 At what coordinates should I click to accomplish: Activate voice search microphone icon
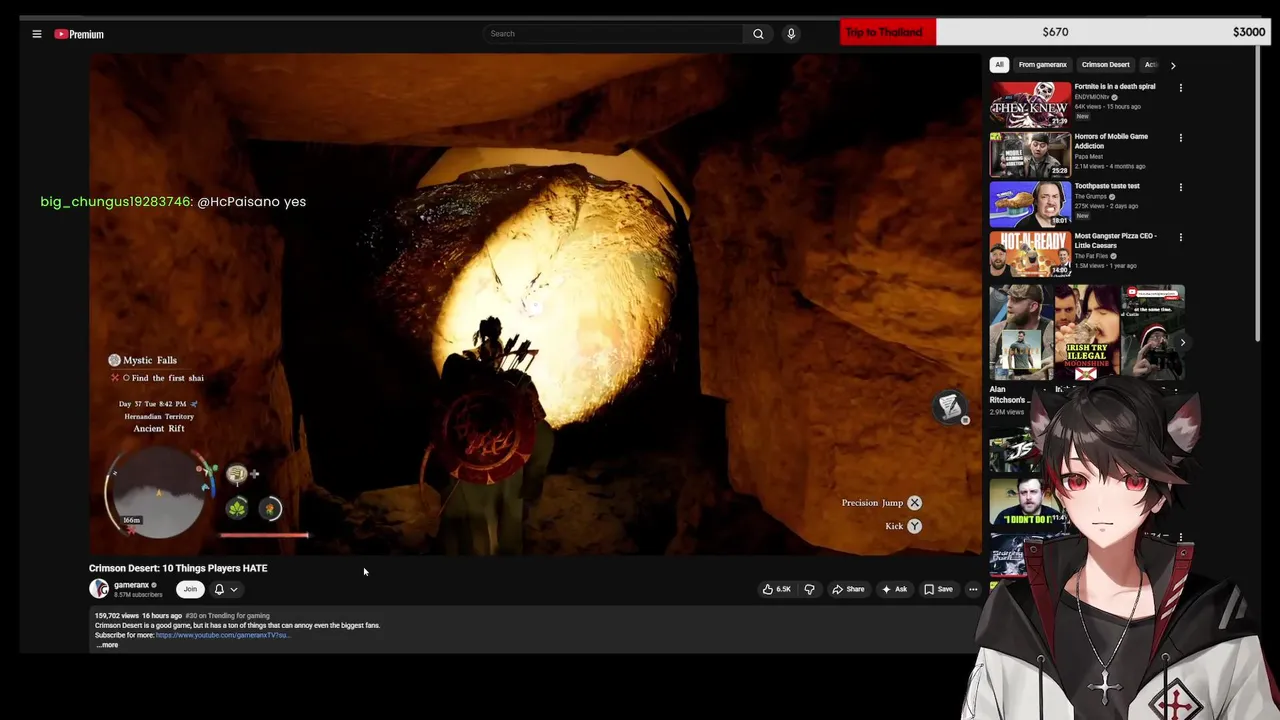791,34
